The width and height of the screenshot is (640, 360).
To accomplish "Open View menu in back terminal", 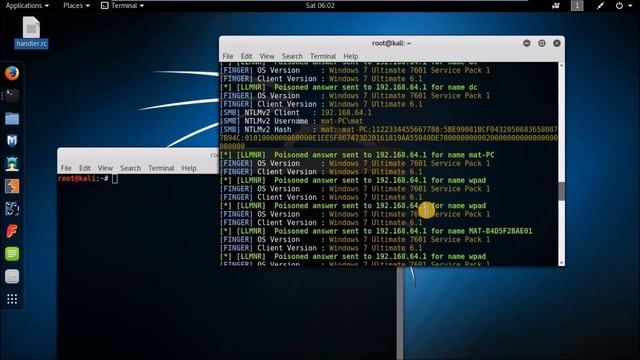I will 105,168.
